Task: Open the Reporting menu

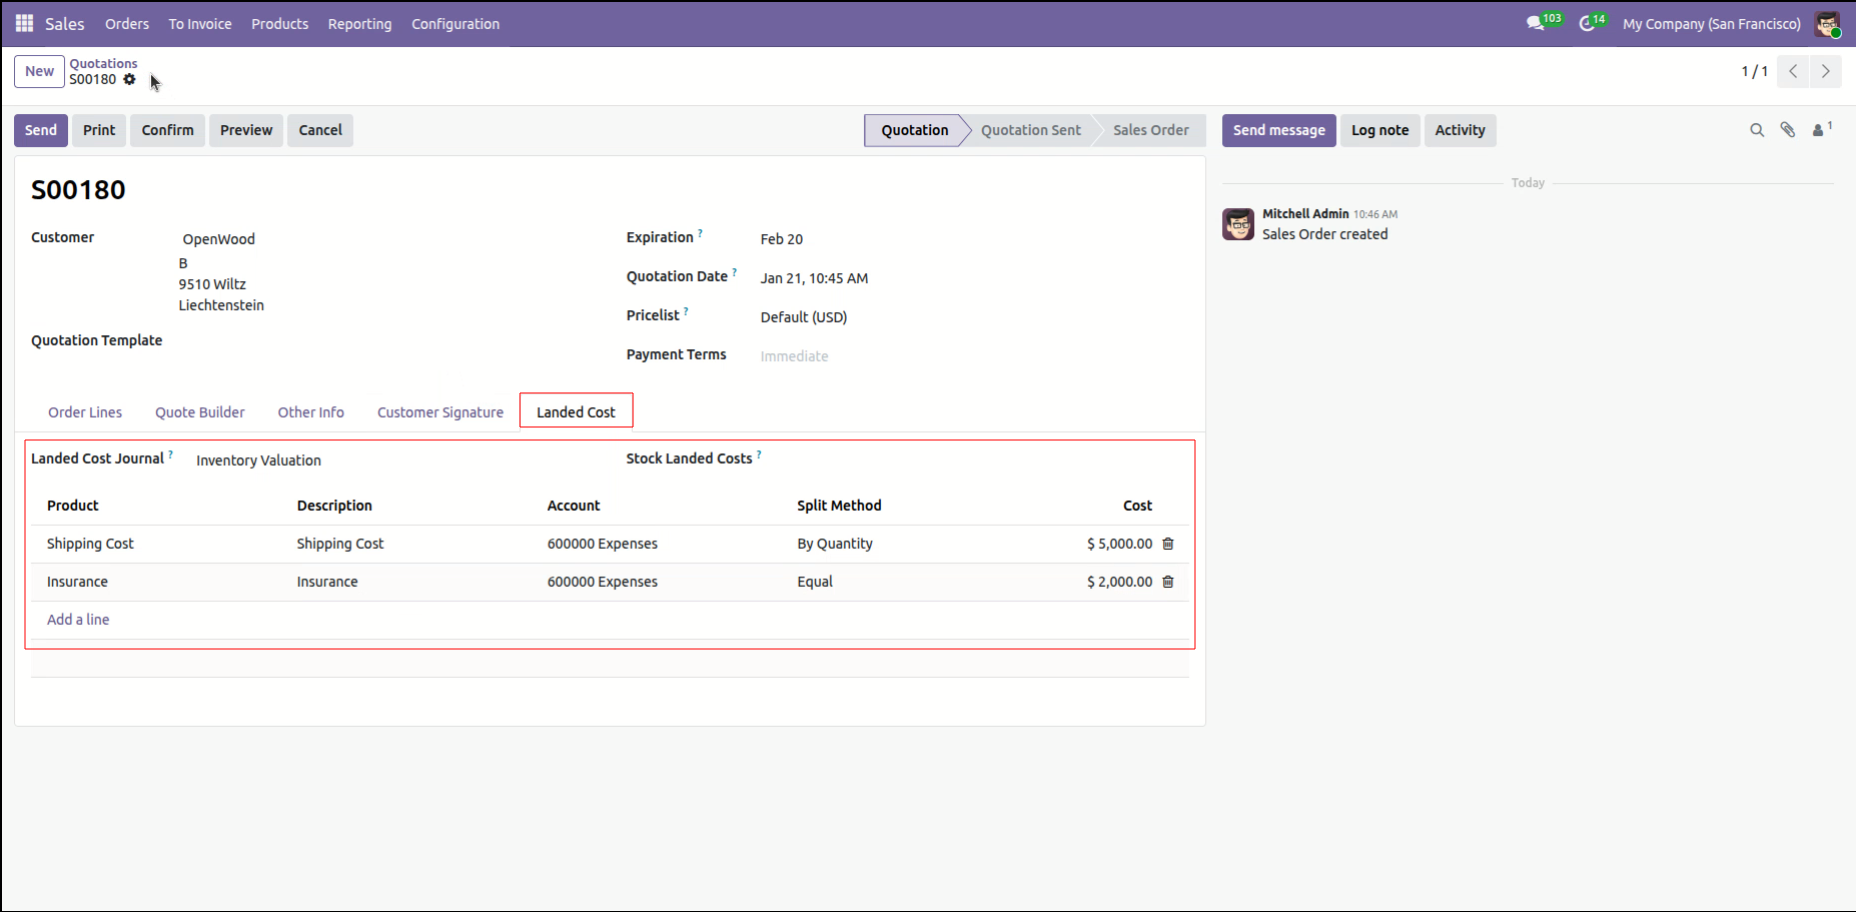Action: pos(359,24)
